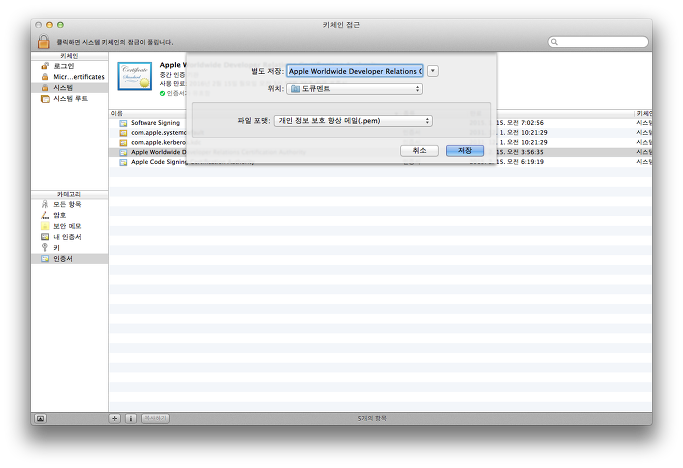Click the padlock icon to unlock the keychain

(43, 41)
